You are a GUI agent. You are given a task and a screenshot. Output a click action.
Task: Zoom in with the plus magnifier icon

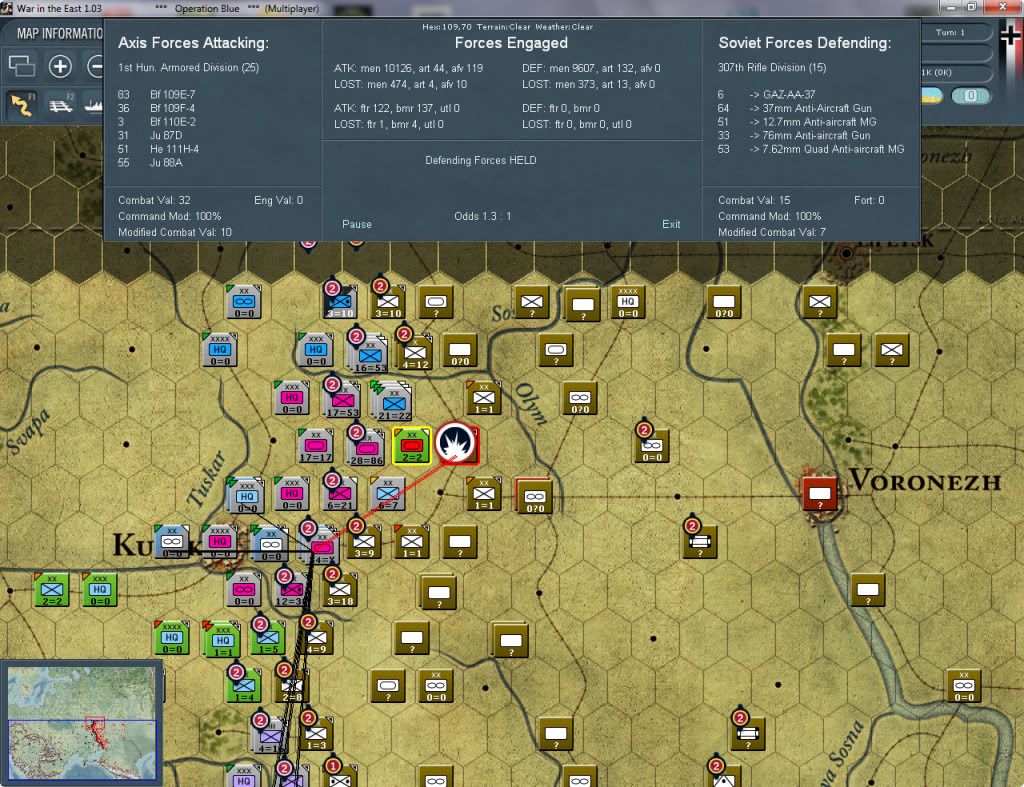click(60, 66)
